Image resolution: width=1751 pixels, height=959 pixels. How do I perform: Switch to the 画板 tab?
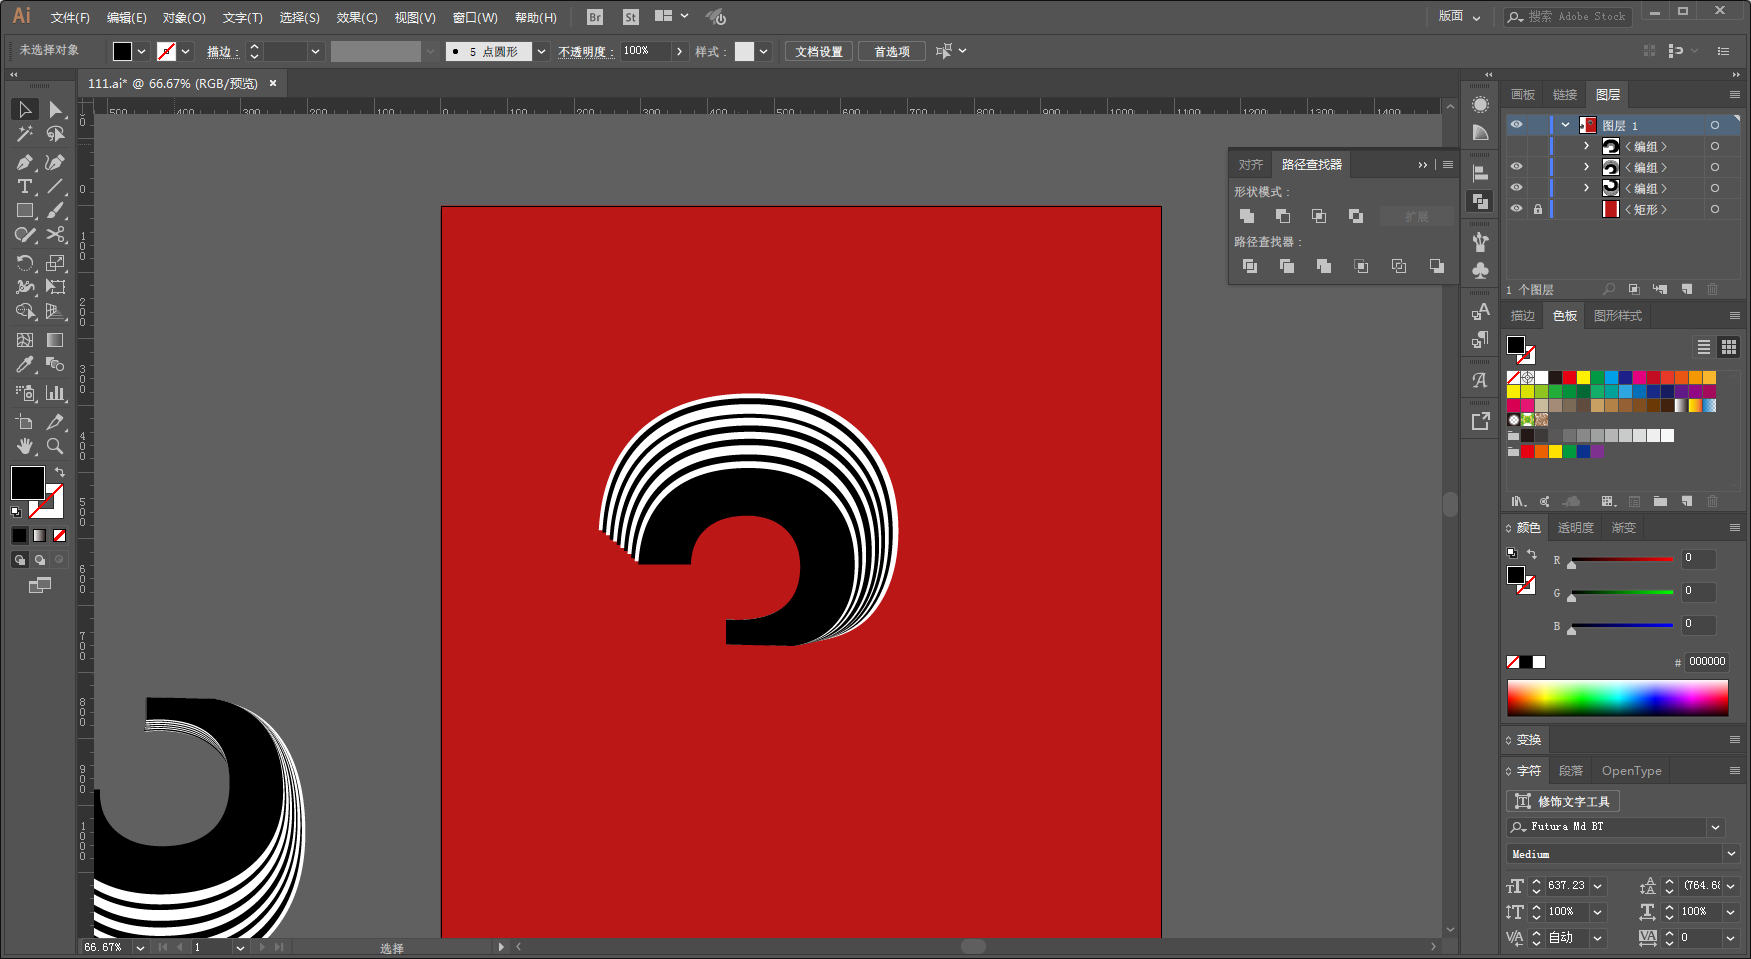1523,95
